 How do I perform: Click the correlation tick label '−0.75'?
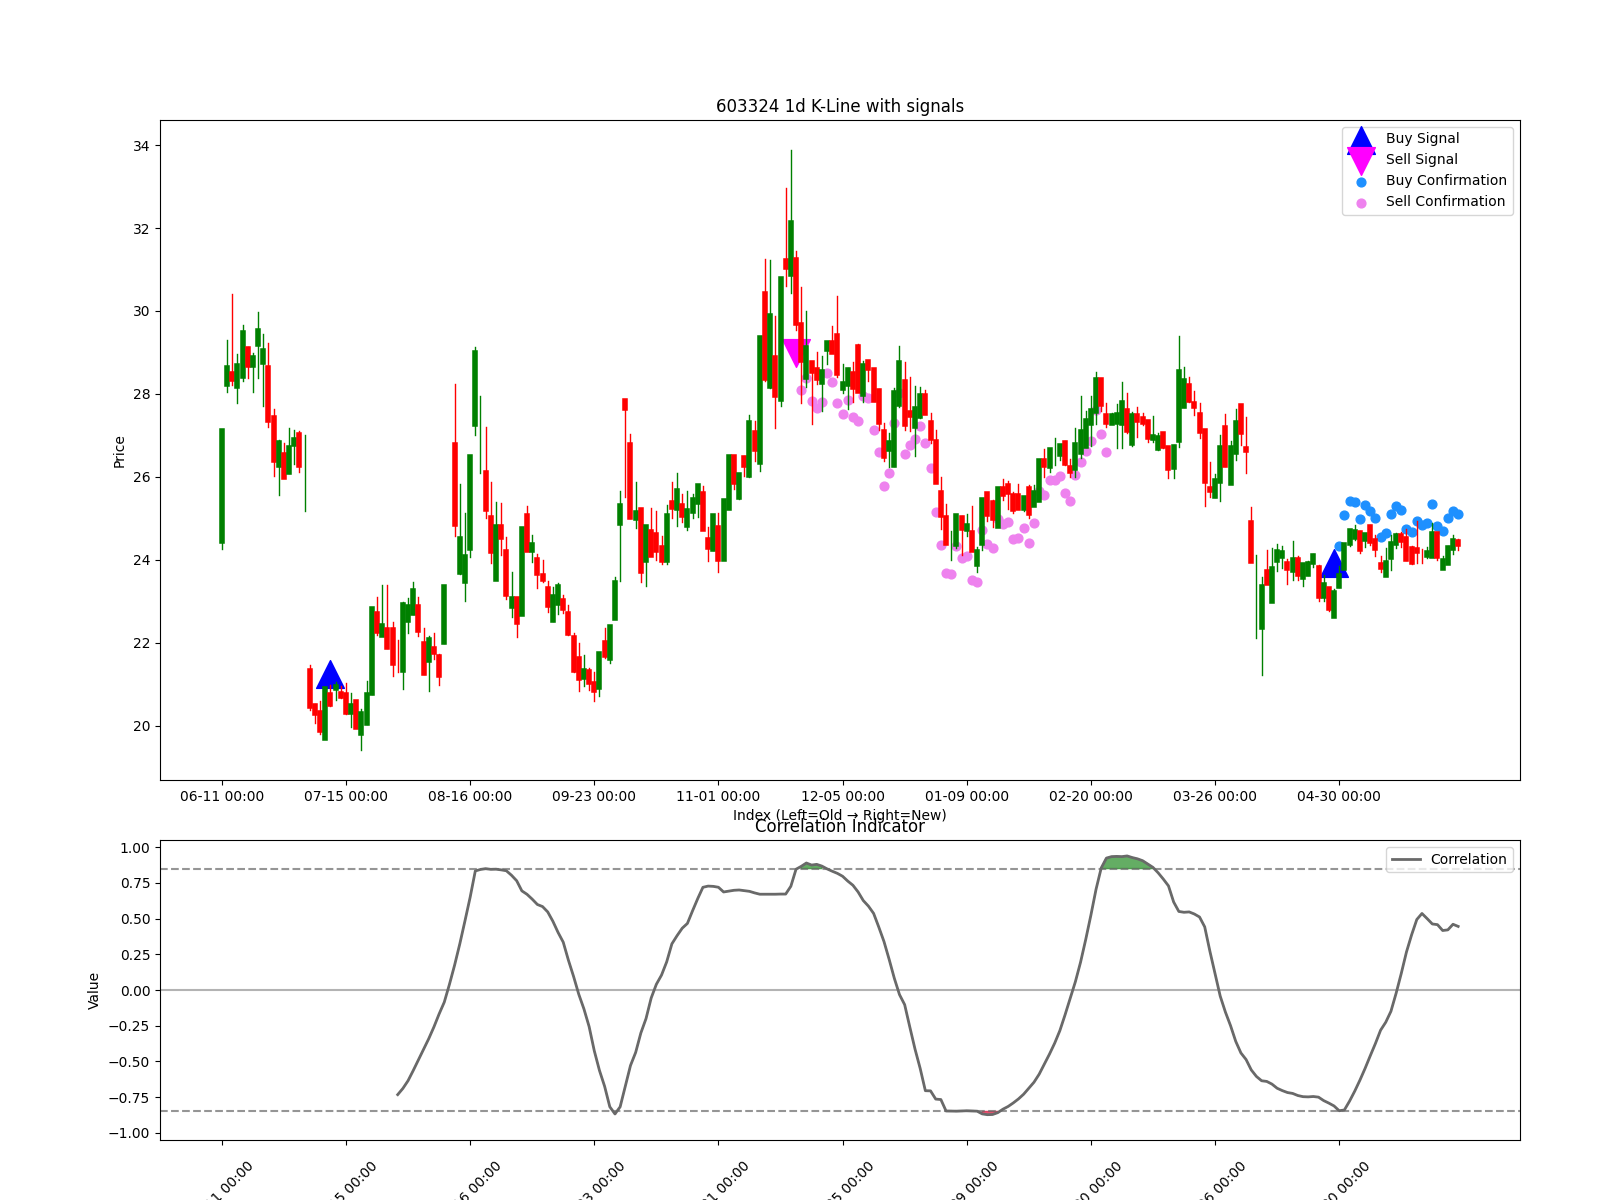pyautogui.click(x=129, y=1098)
